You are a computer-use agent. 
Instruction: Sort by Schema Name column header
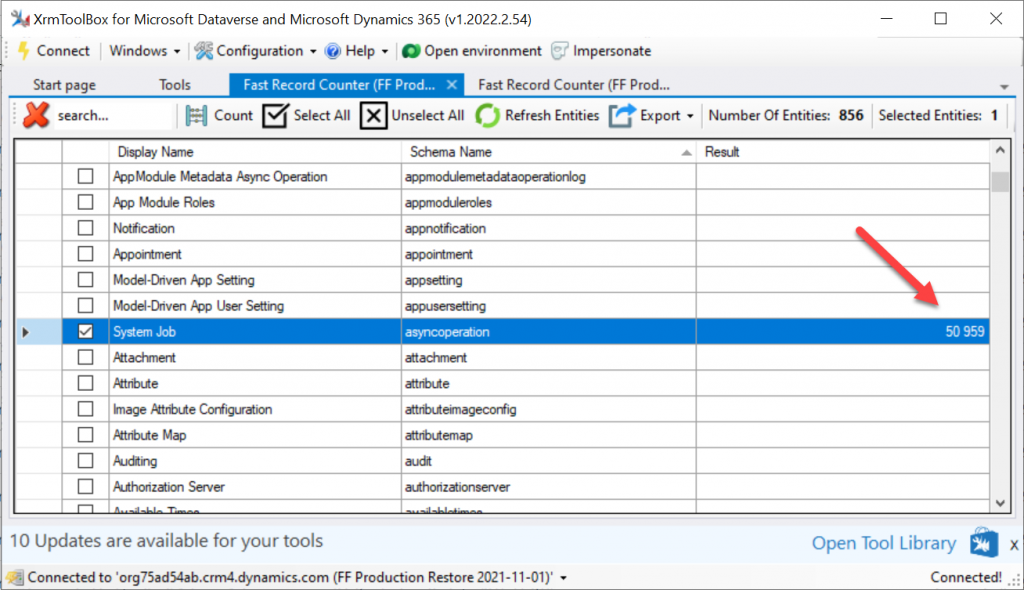coord(549,152)
